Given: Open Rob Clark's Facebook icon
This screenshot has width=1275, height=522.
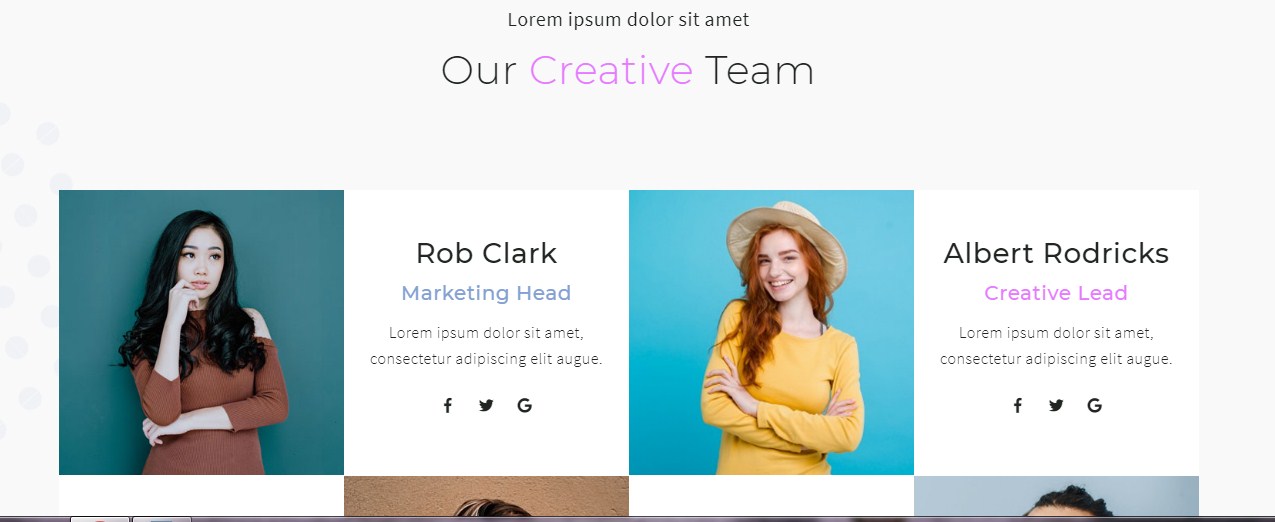Looking at the screenshot, I should pyautogui.click(x=447, y=405).
